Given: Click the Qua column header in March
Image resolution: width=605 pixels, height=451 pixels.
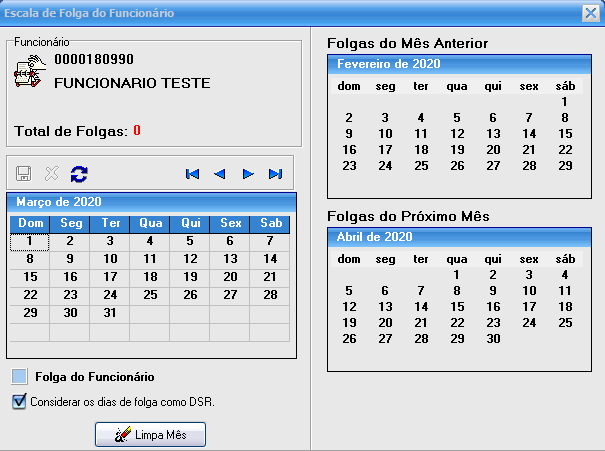Looking at the screenshot, I should [149, 224].
